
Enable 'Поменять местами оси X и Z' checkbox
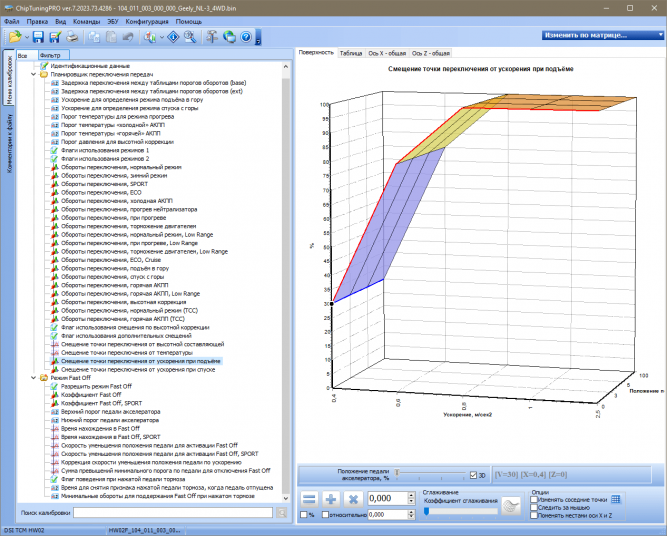click(x=534, y=515)
